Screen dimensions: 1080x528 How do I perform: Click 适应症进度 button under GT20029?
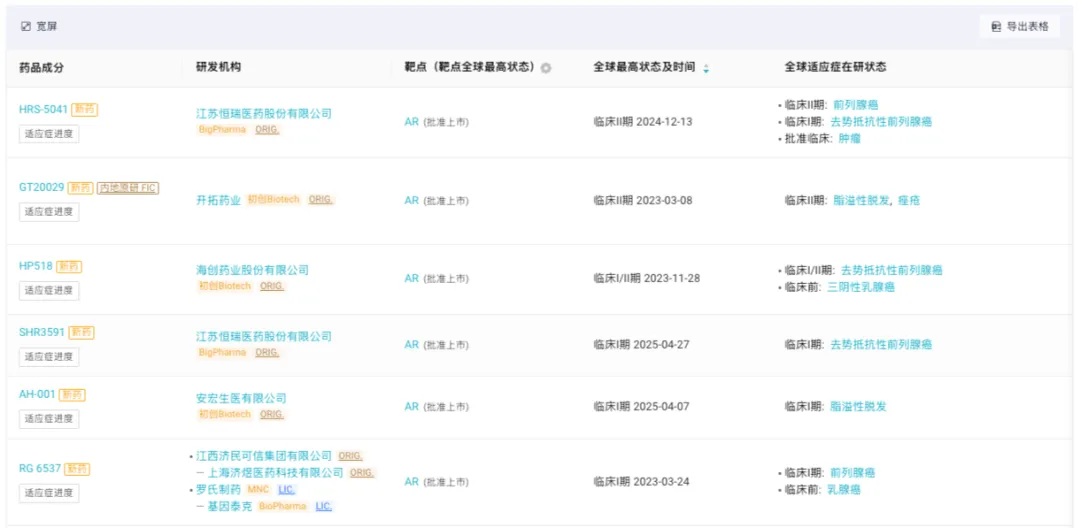tap(49, 212)
